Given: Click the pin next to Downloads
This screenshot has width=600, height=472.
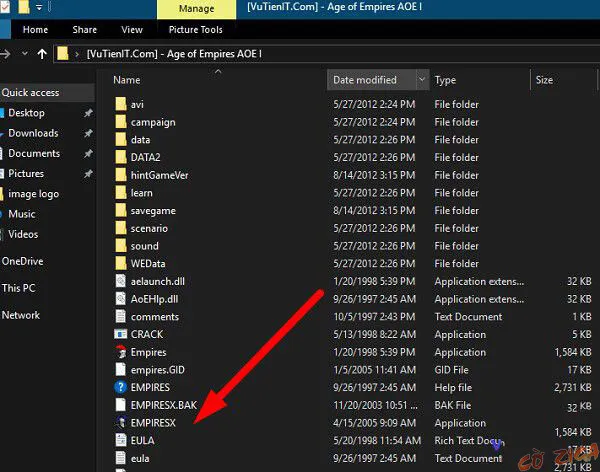Looking at the screenshot, I should point(88,134).
